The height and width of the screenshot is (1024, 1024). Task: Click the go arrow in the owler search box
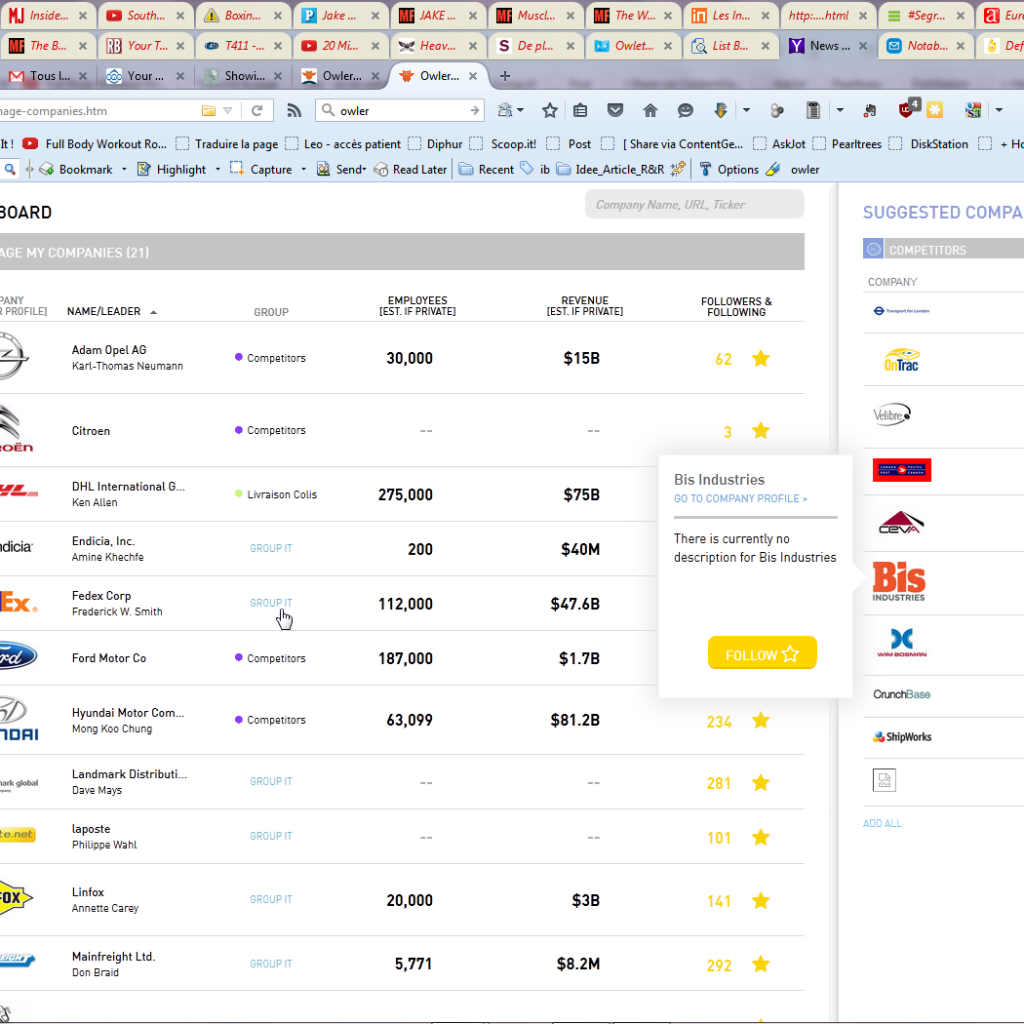pos(475,110)
